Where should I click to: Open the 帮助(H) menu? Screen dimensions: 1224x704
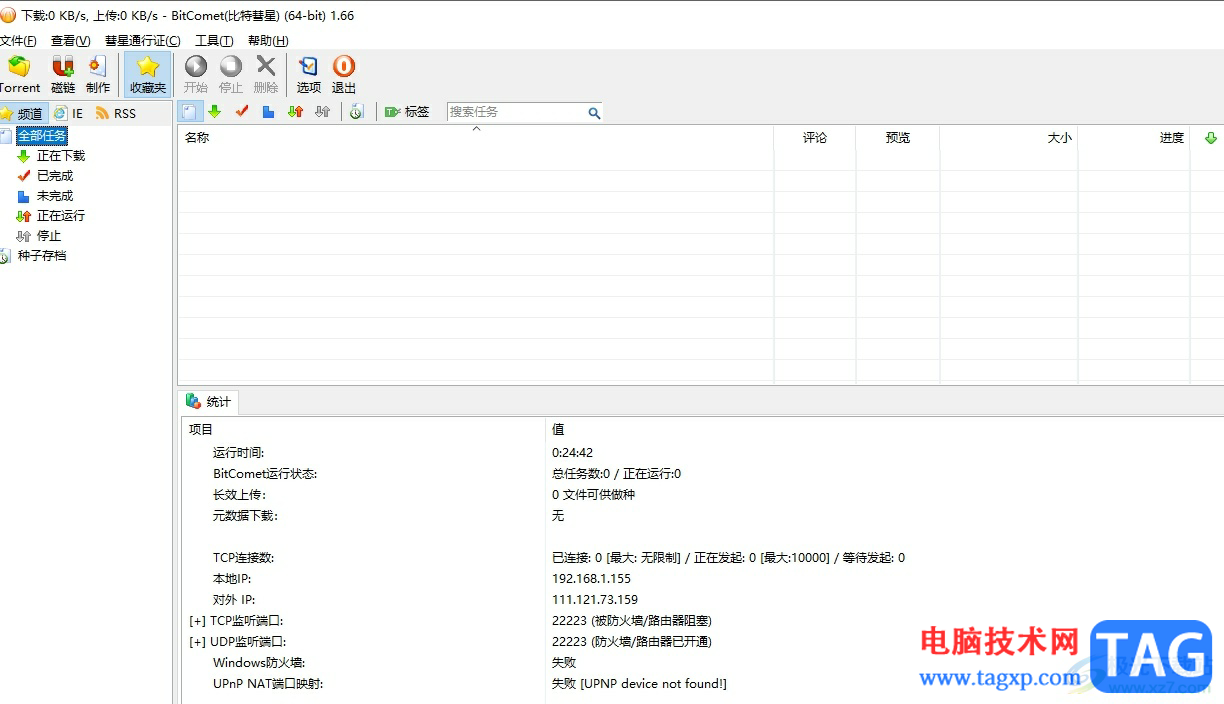(x=268, y=41)
